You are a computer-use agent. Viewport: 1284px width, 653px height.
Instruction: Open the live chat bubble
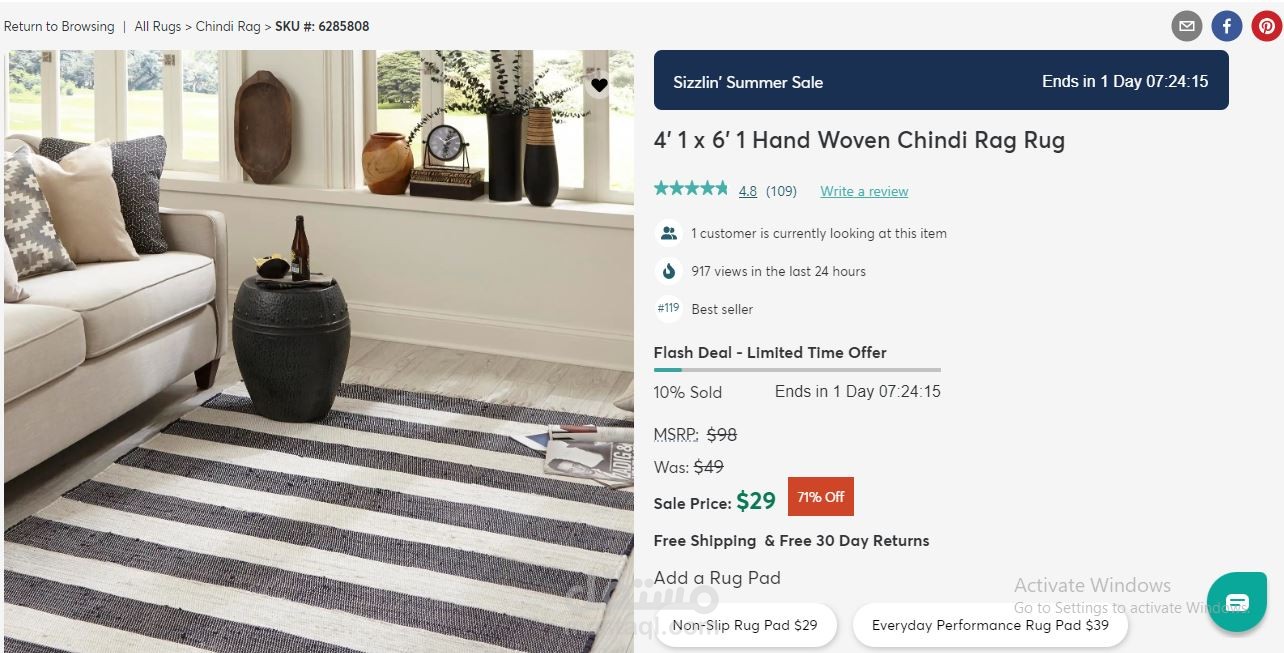[1237, 602]
